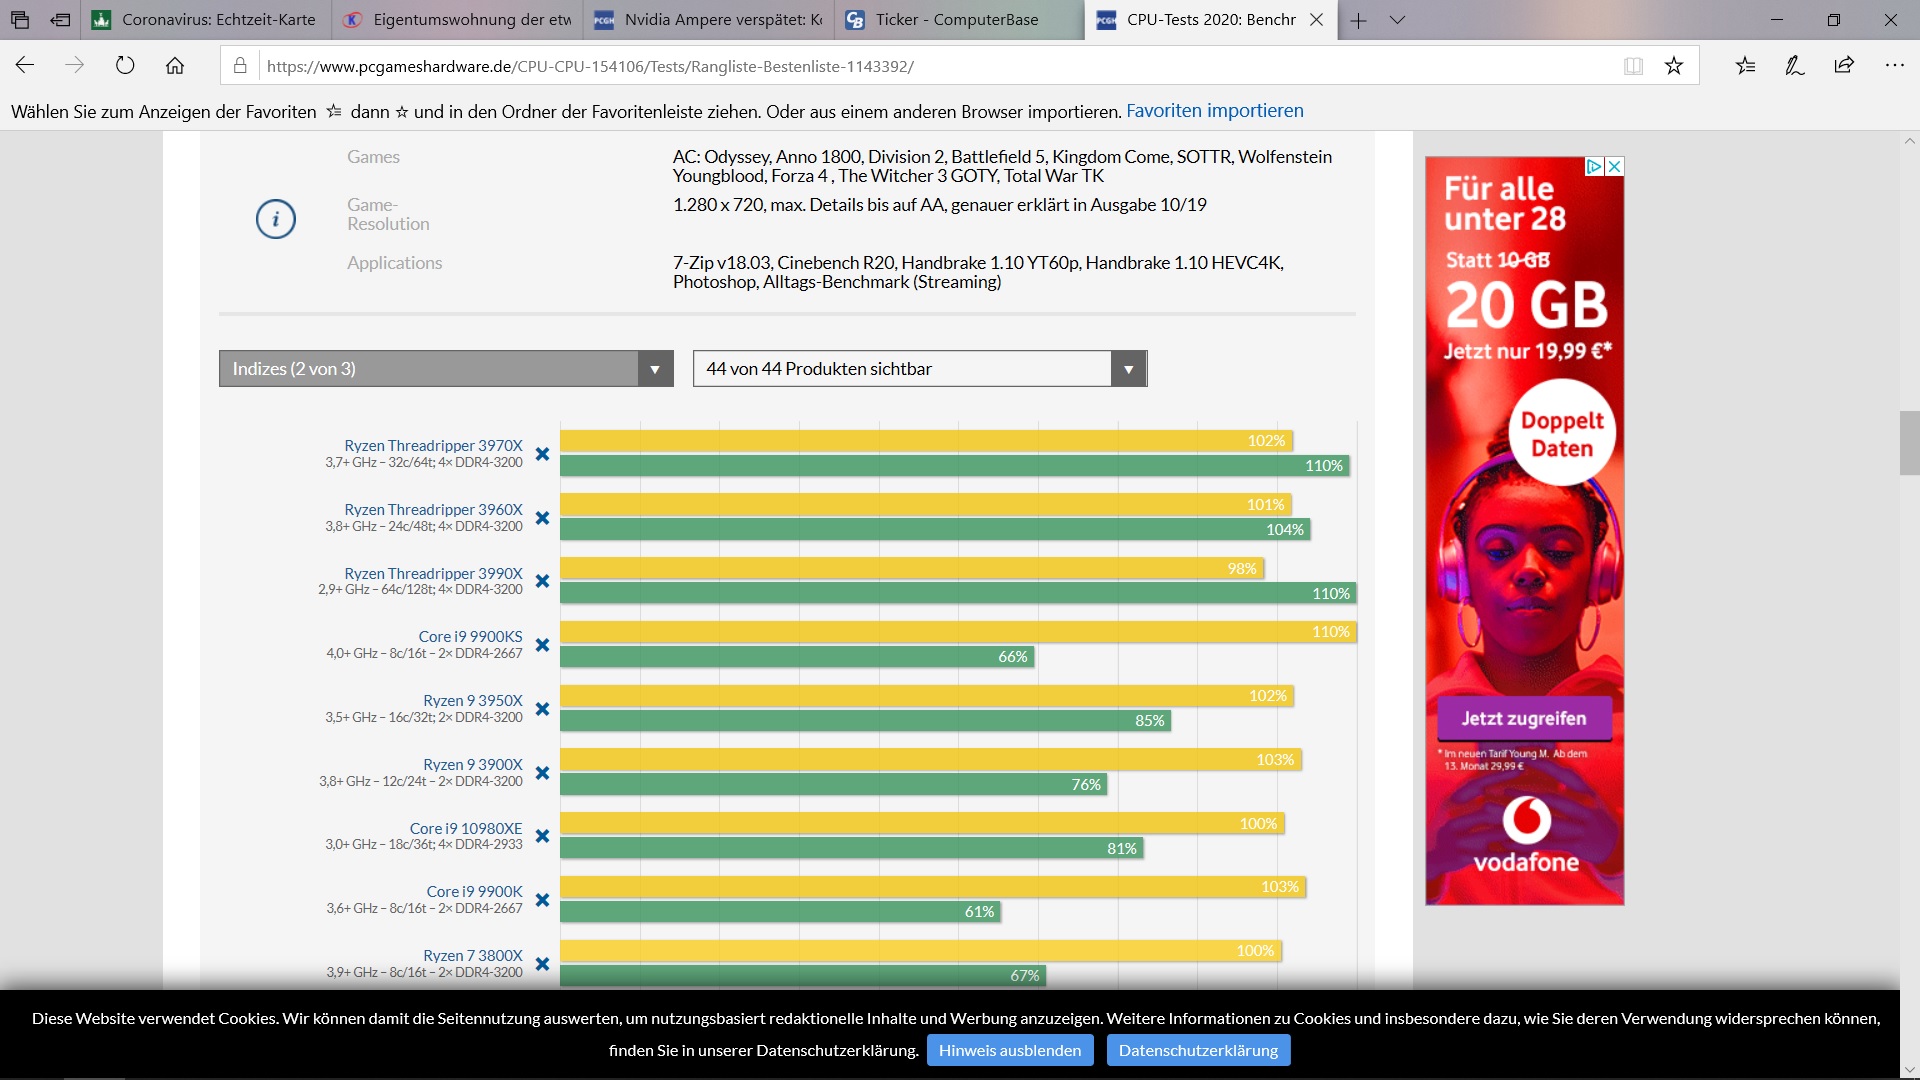Click the info circle icon beside Game-Resolution

[276, 219]
